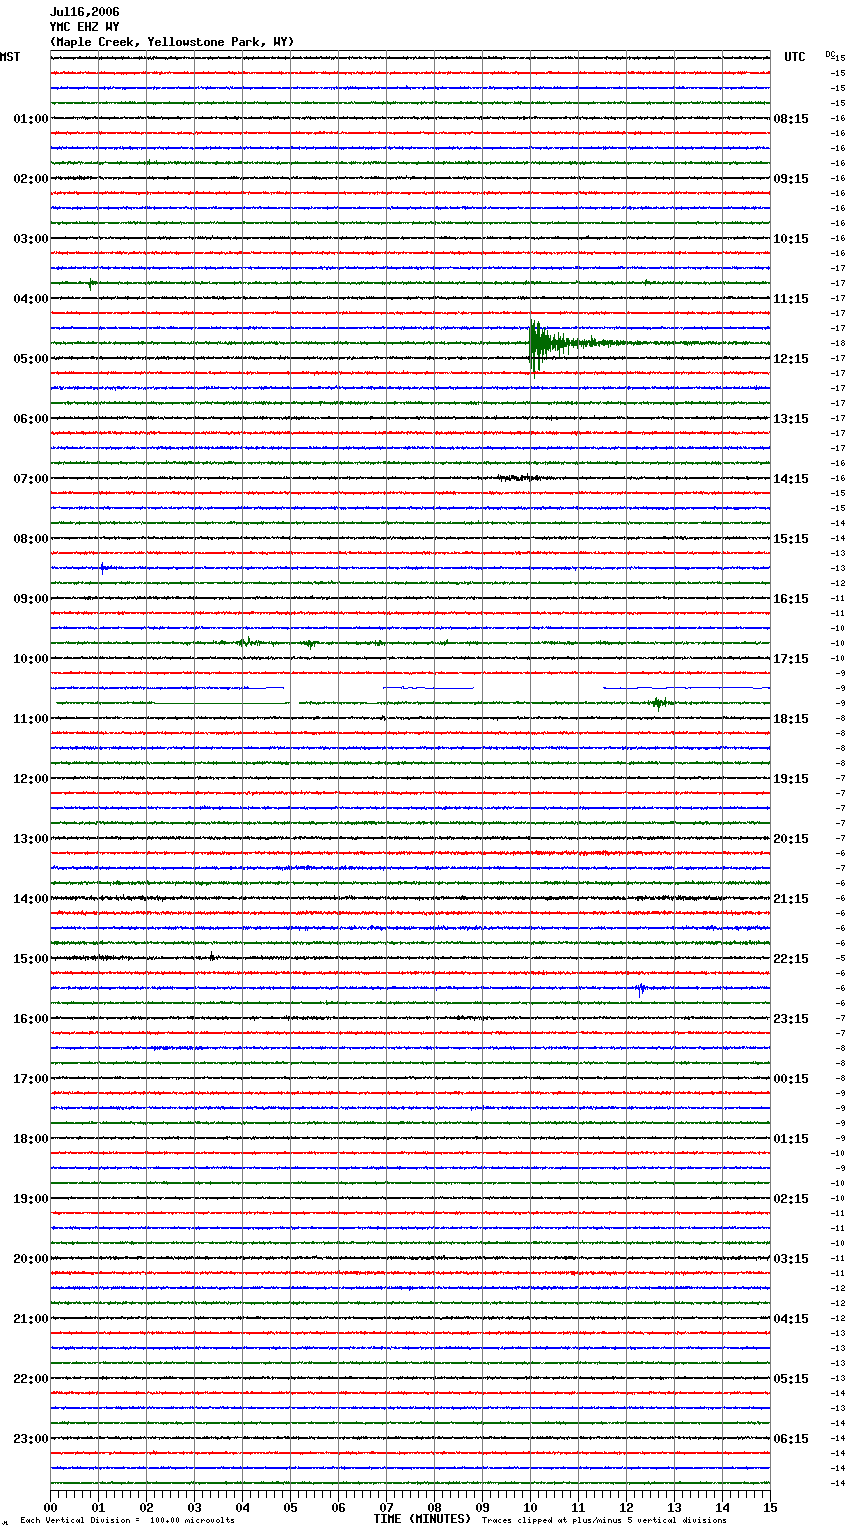
Task: Click the Each Vertical Division microvolts note
Action: [128, 1521]
